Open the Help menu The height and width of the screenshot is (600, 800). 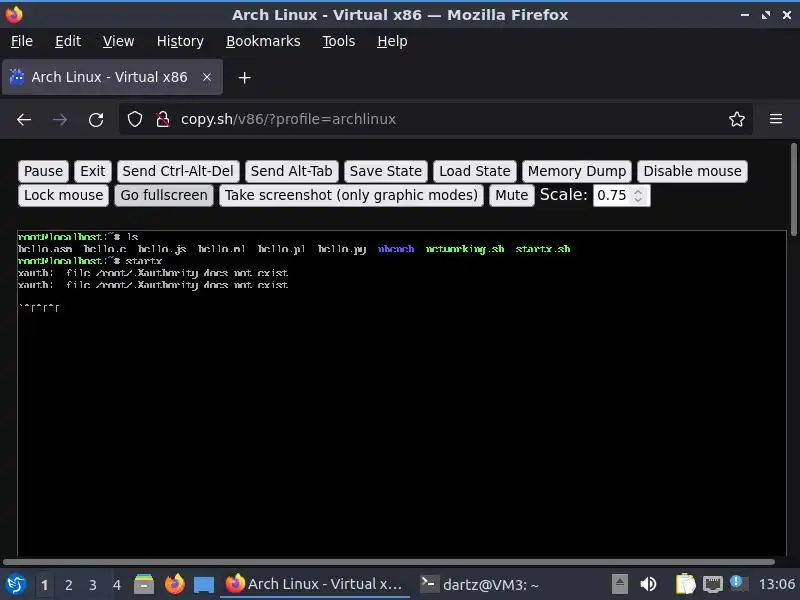click(x=392, y=41)
